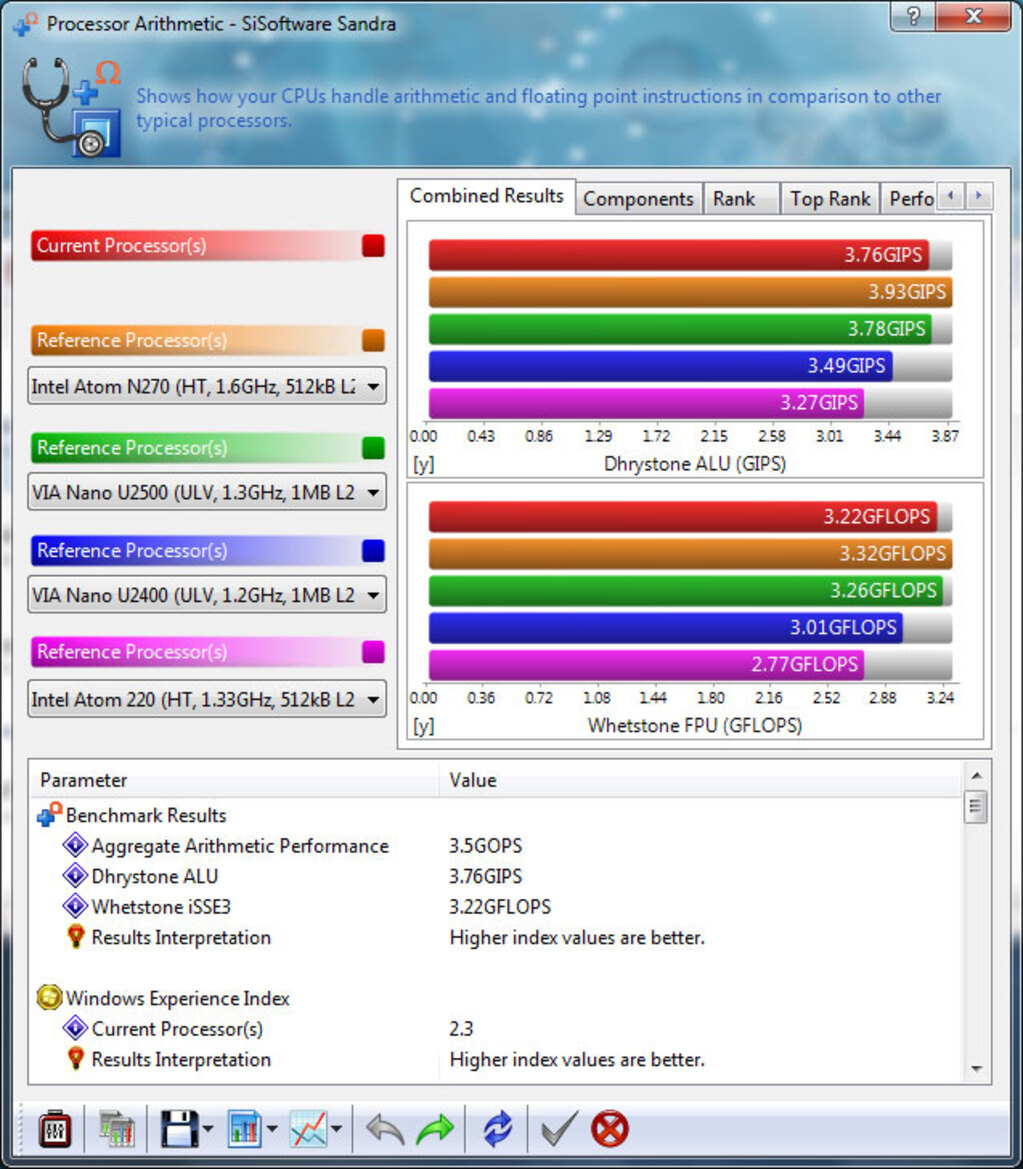Click the green forward arrow icon
Image resolution: width=1023 pixels, height=1169 pixels.
pyautogui.click(x=435, y=1129)
